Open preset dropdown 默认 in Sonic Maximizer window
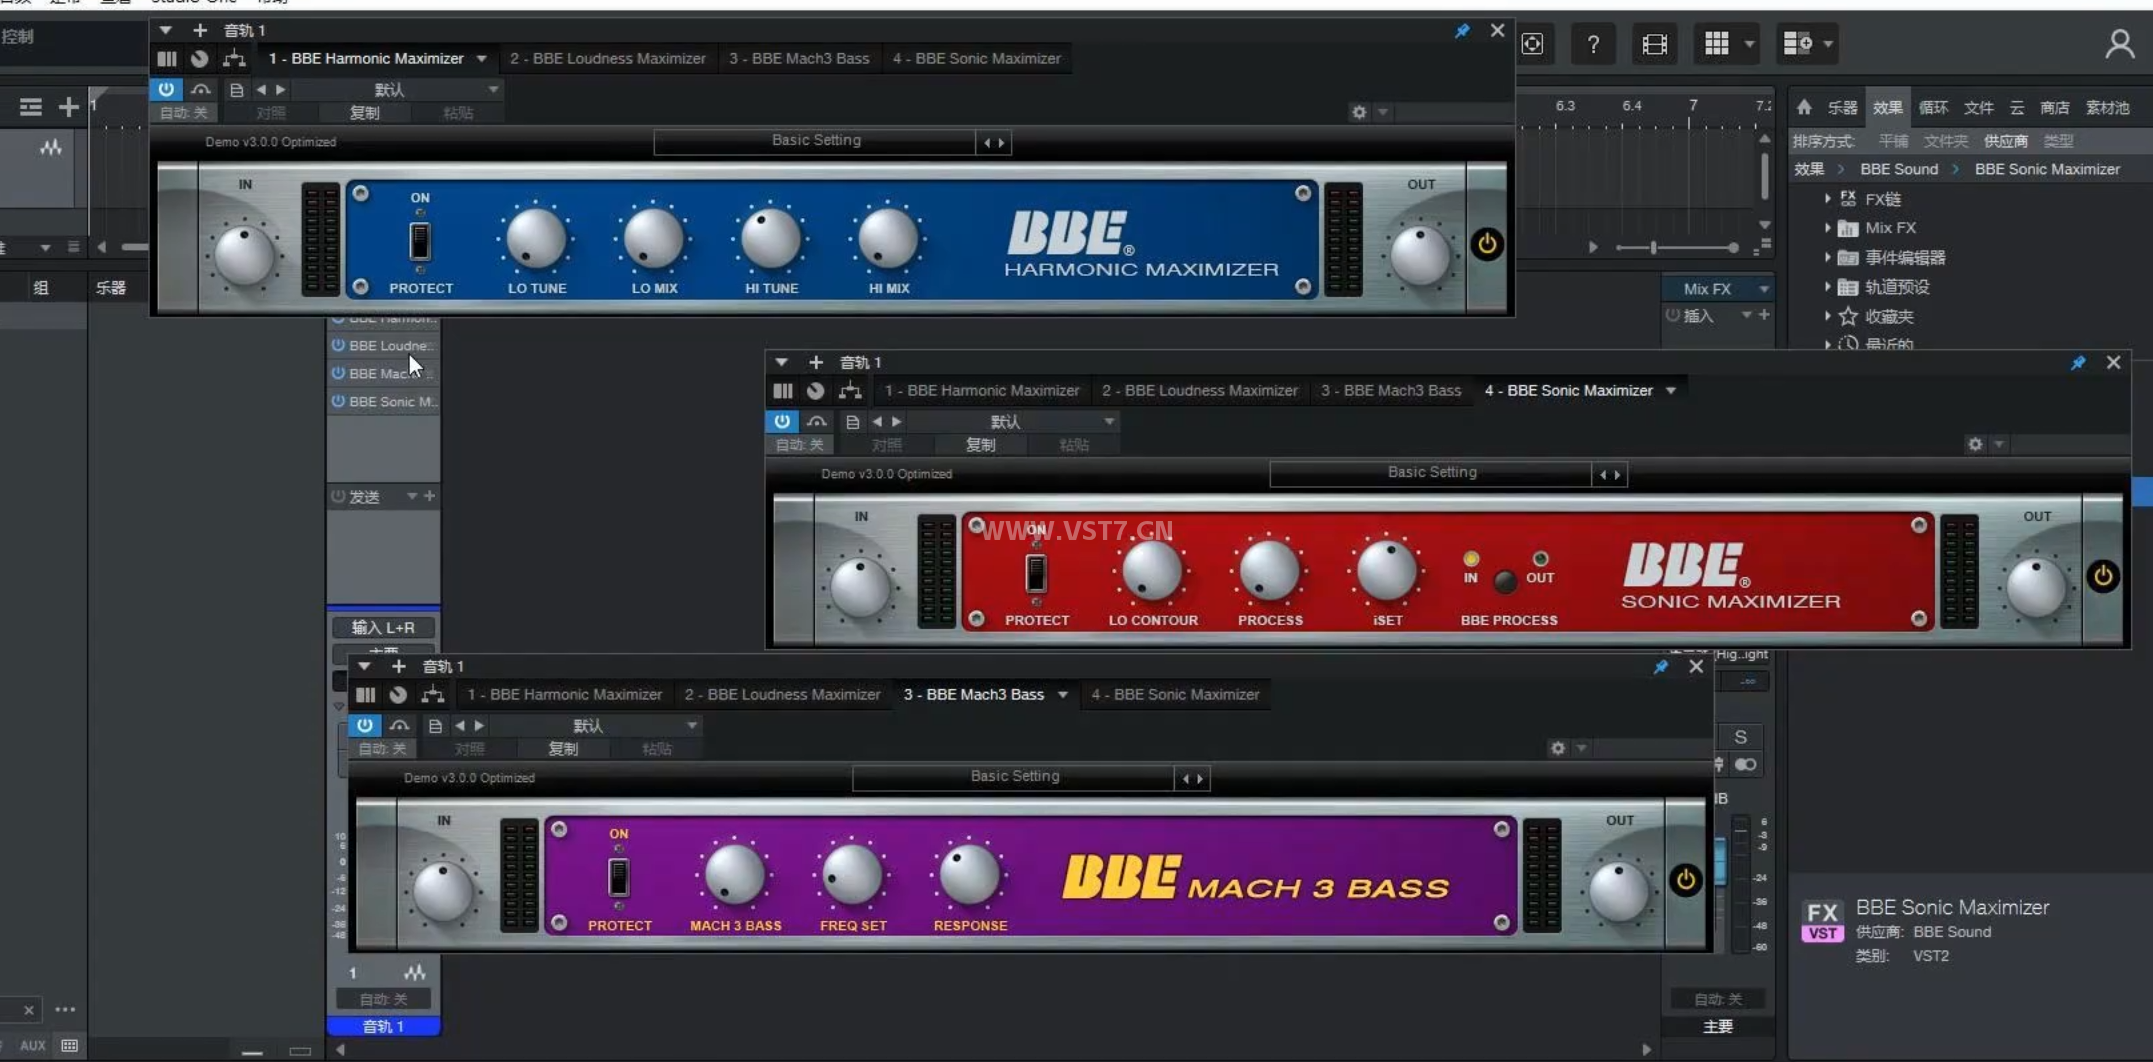Screen dimensions: 2153x1062 point(1012,421)
